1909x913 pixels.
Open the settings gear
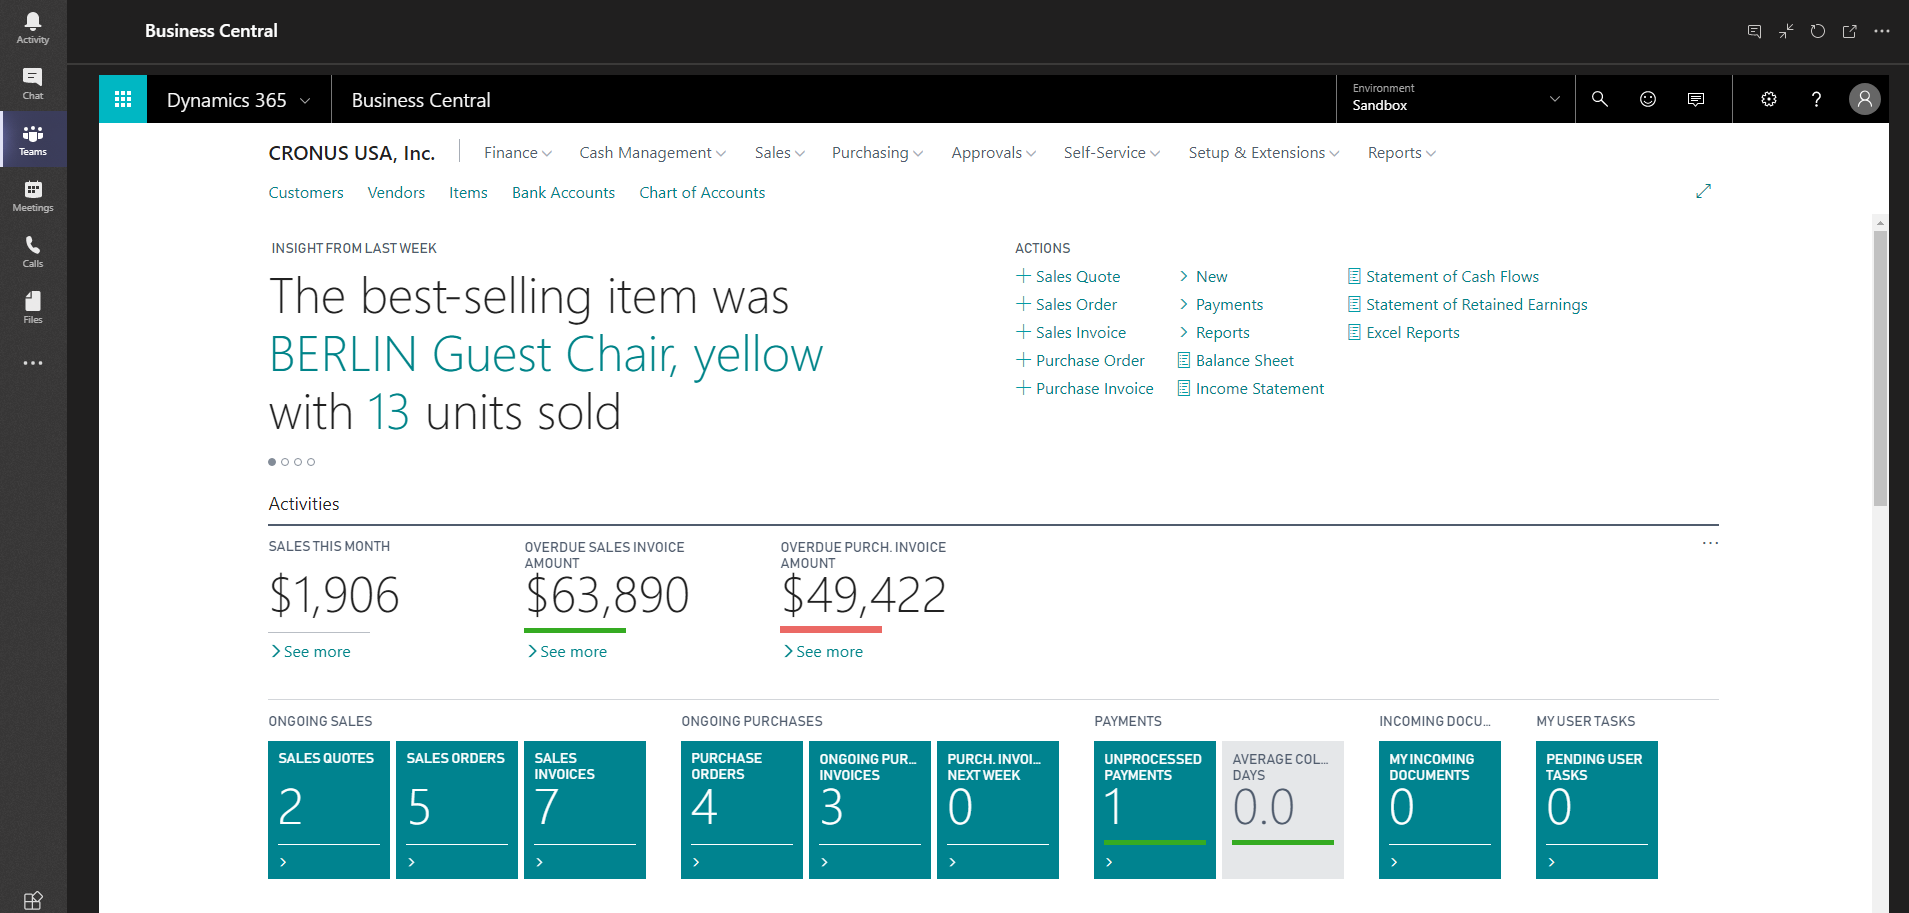click(1767, 98)
